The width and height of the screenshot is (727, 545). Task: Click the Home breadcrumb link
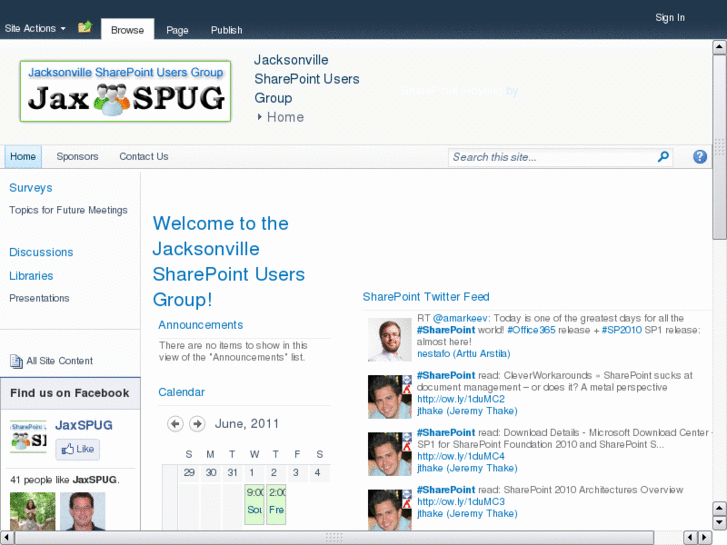coord(285,117)
